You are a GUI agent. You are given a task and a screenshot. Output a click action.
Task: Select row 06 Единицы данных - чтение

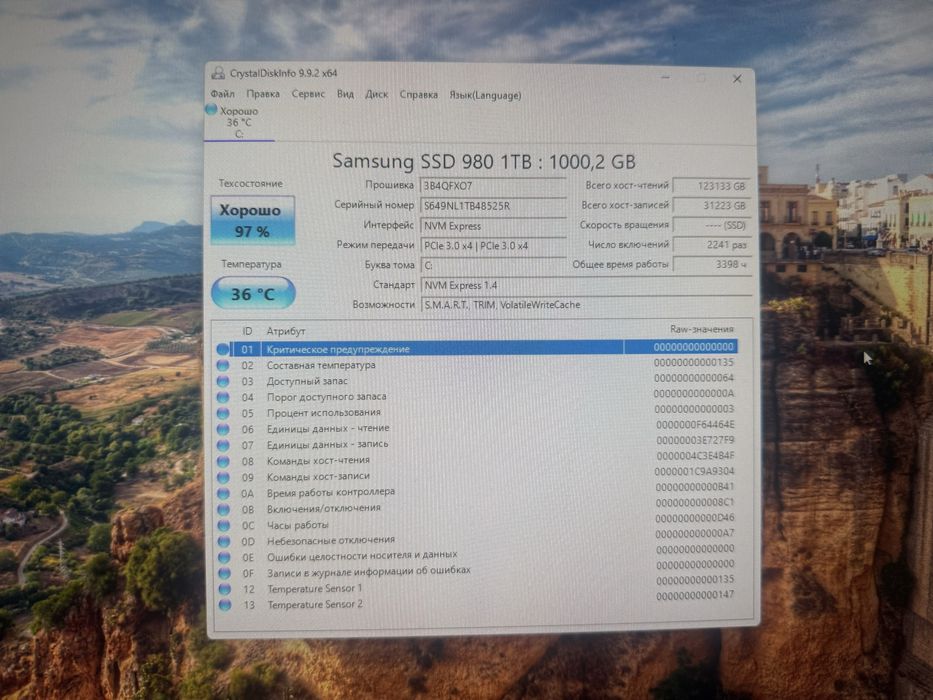(476, 428)
